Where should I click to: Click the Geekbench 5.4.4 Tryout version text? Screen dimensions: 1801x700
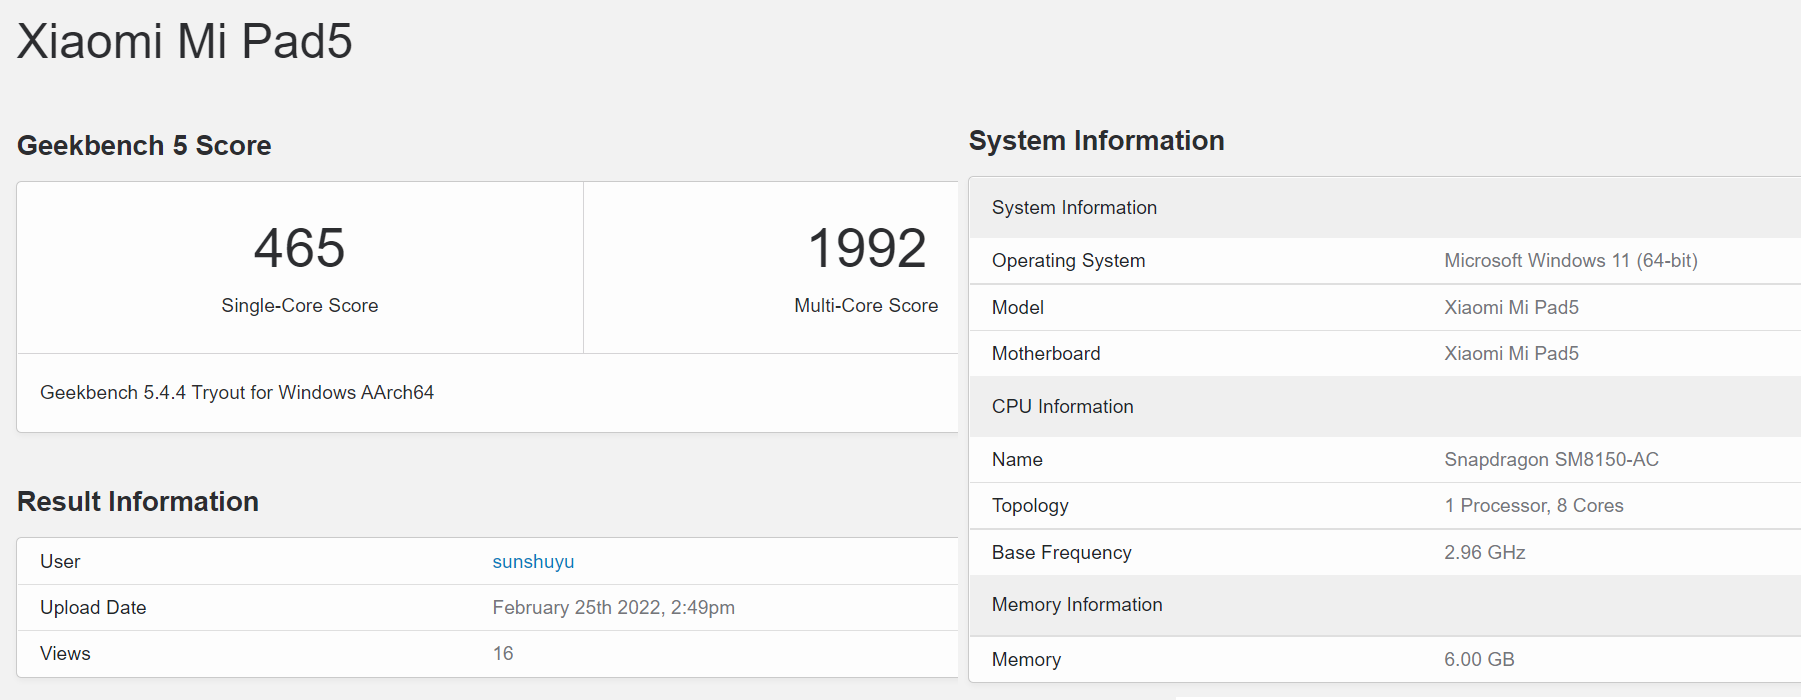pos(237,393)
